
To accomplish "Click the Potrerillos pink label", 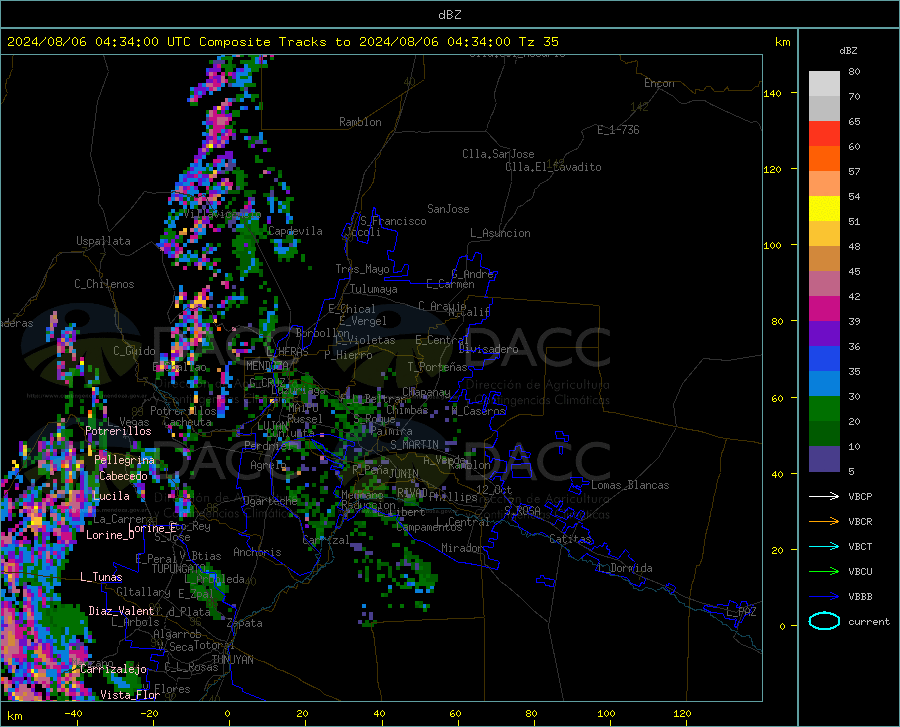I will pyautogui.click(x=118, y=431).
